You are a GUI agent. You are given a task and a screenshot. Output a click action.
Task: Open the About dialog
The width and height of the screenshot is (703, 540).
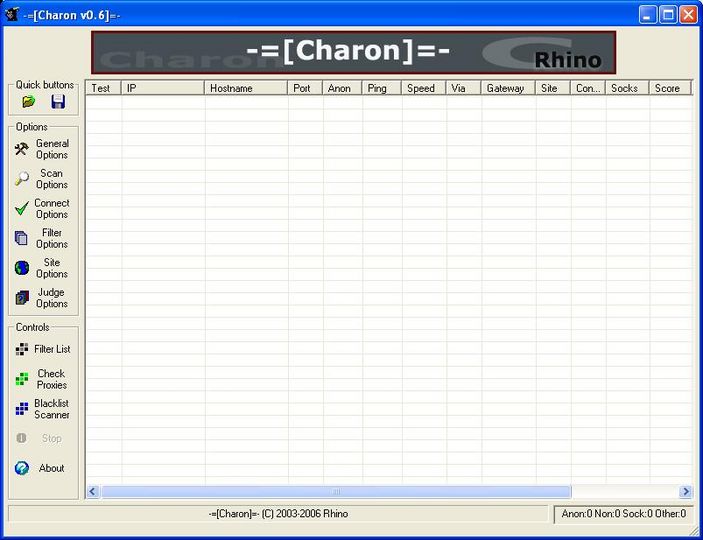[43, 468]
